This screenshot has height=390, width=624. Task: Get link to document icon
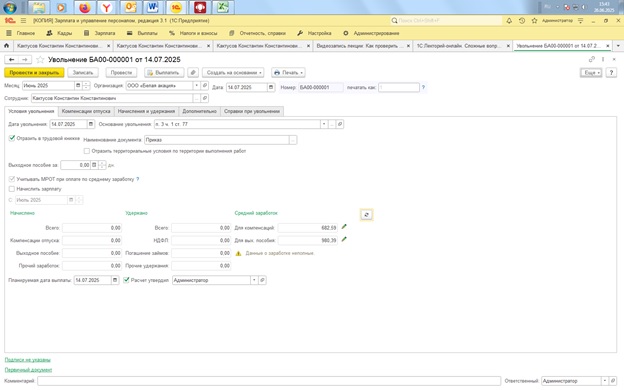[592, 59]
